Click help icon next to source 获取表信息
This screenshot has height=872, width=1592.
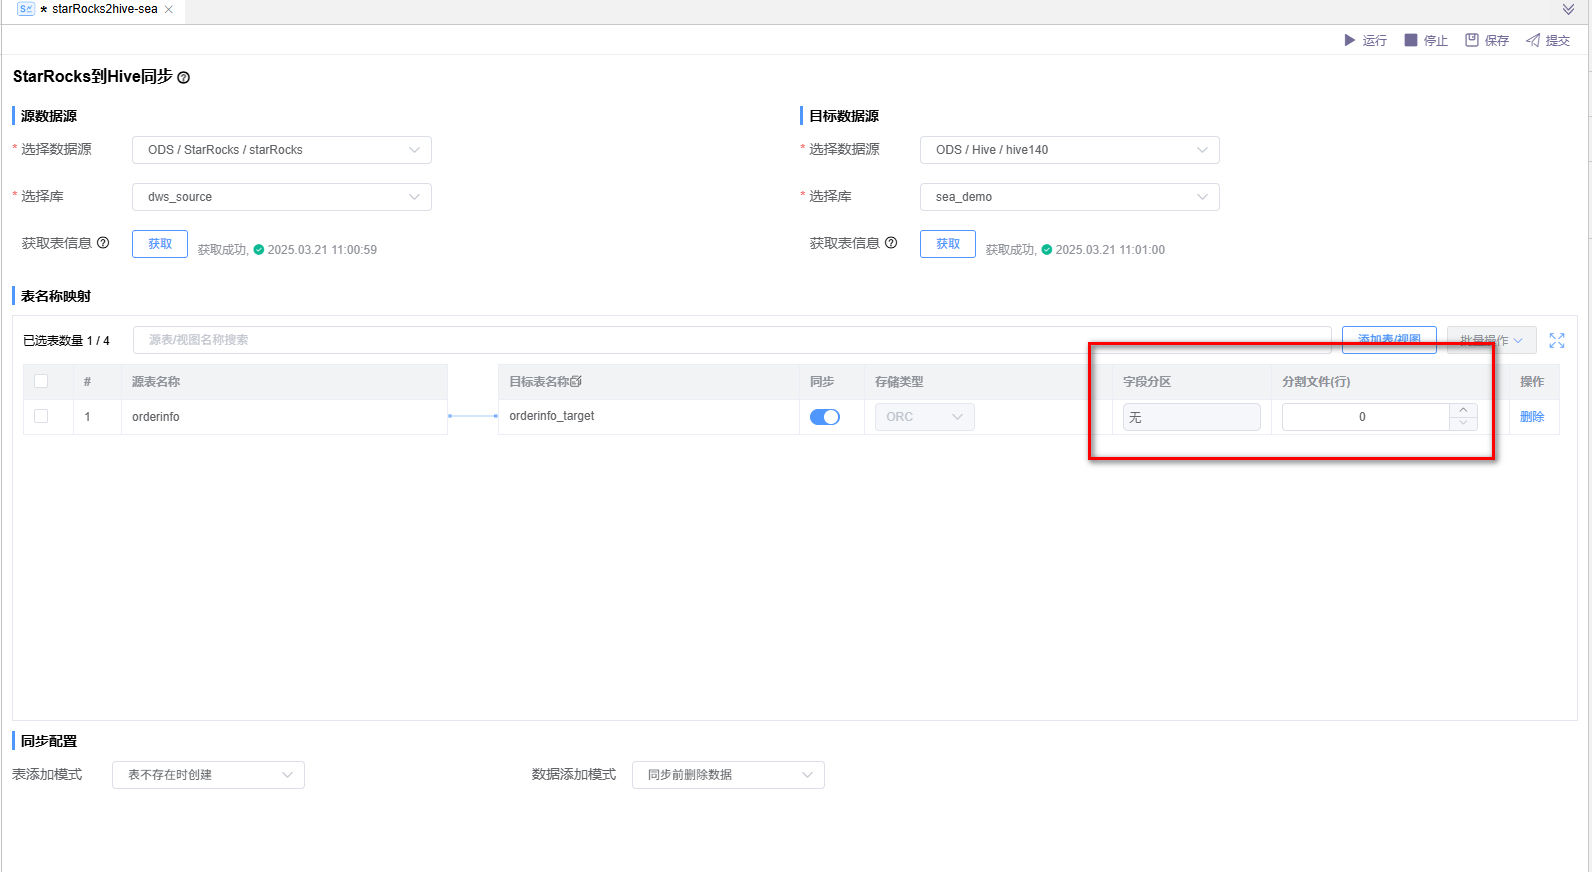pyautogui.click(x=103, y=243)
